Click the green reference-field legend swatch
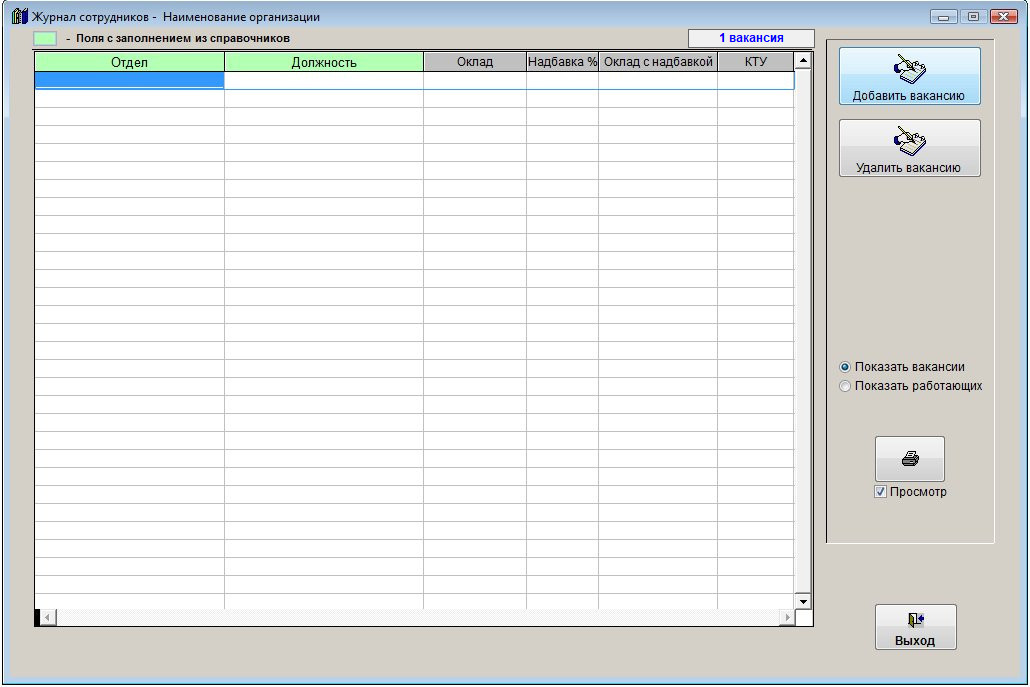Image resolution: width=1030 pixels, height=687 pixels. pos(45,38)
